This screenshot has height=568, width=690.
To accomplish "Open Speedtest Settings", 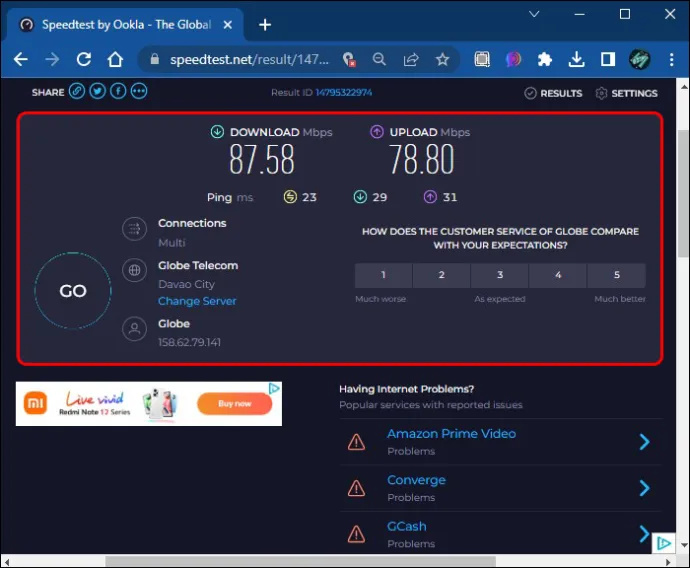I will [x=626, y=93].
